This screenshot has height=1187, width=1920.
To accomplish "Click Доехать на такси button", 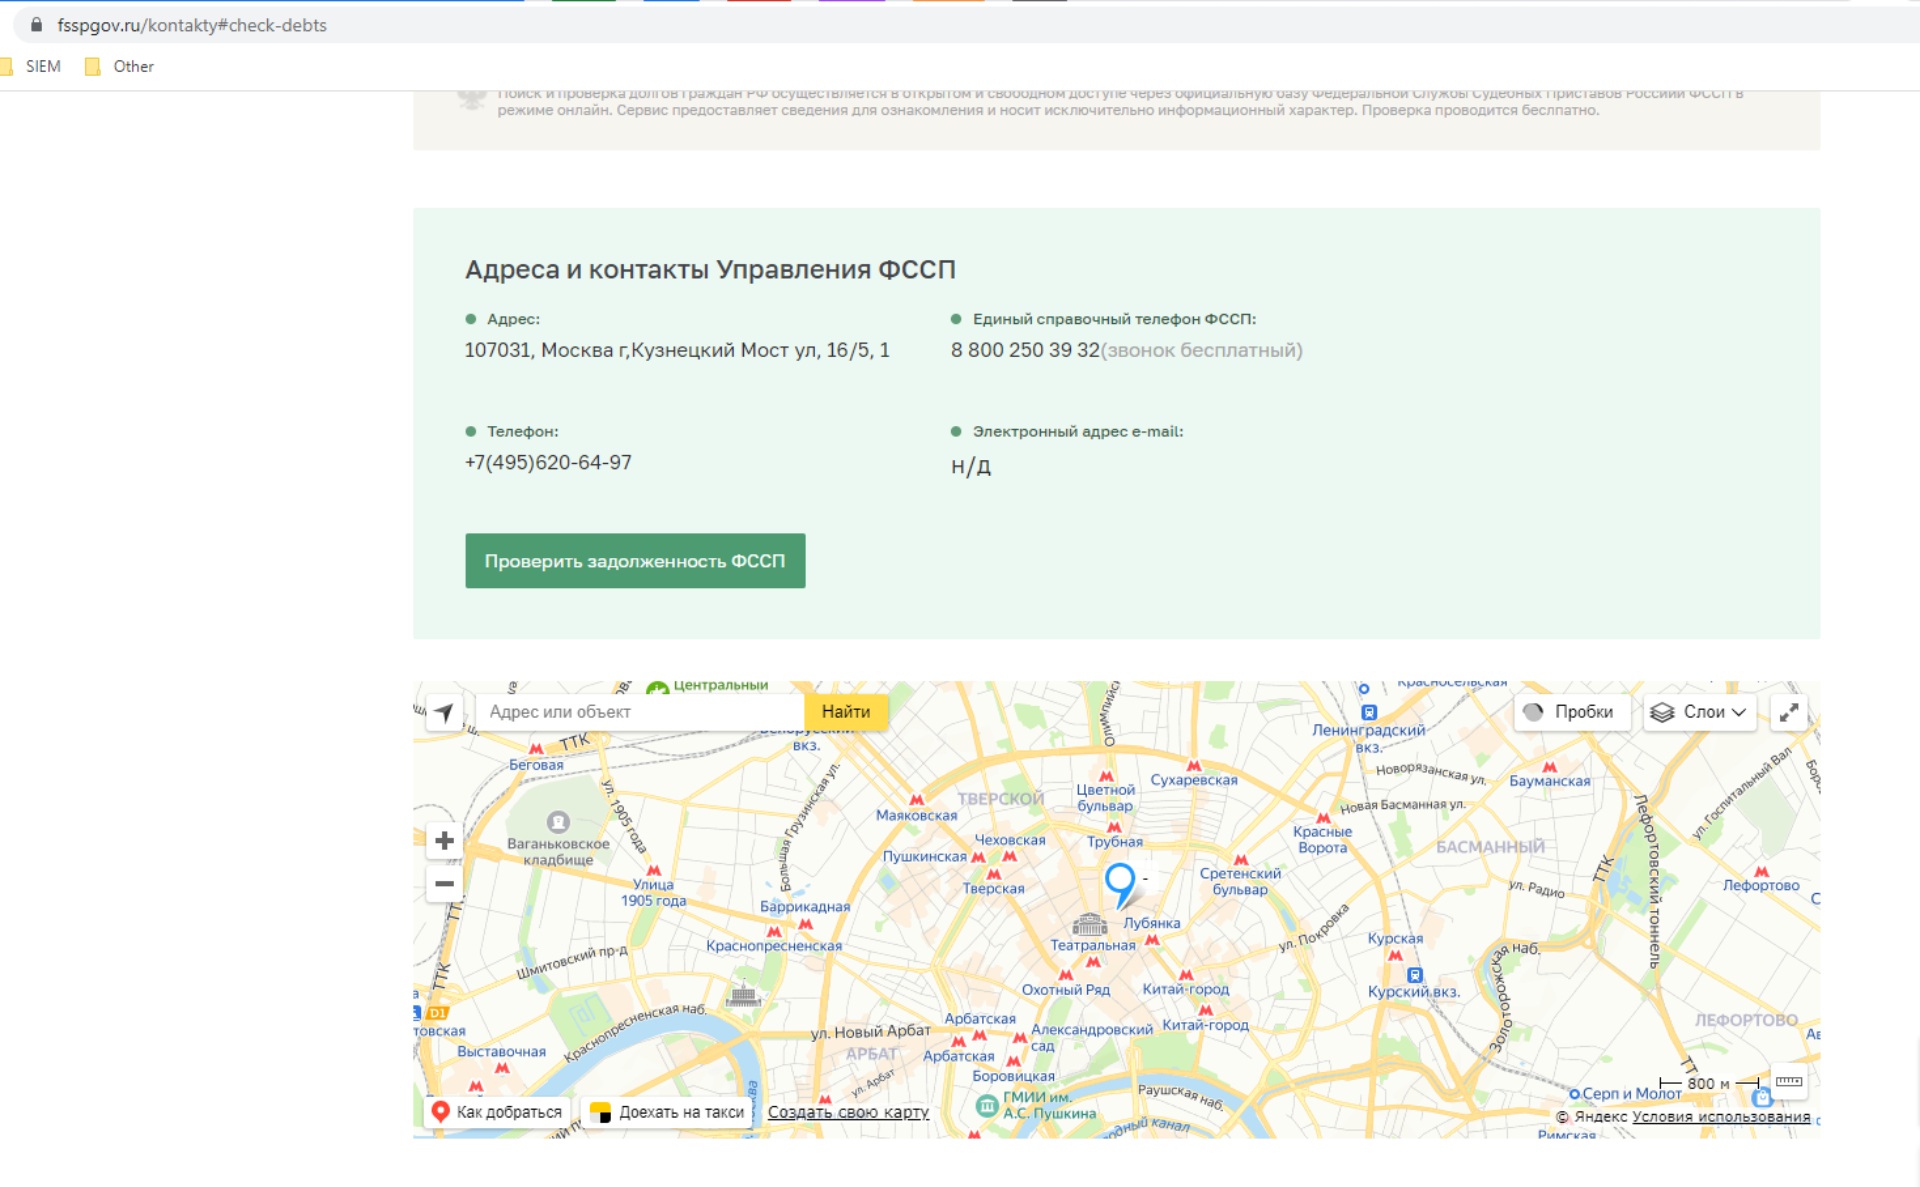I will 668,1112.
